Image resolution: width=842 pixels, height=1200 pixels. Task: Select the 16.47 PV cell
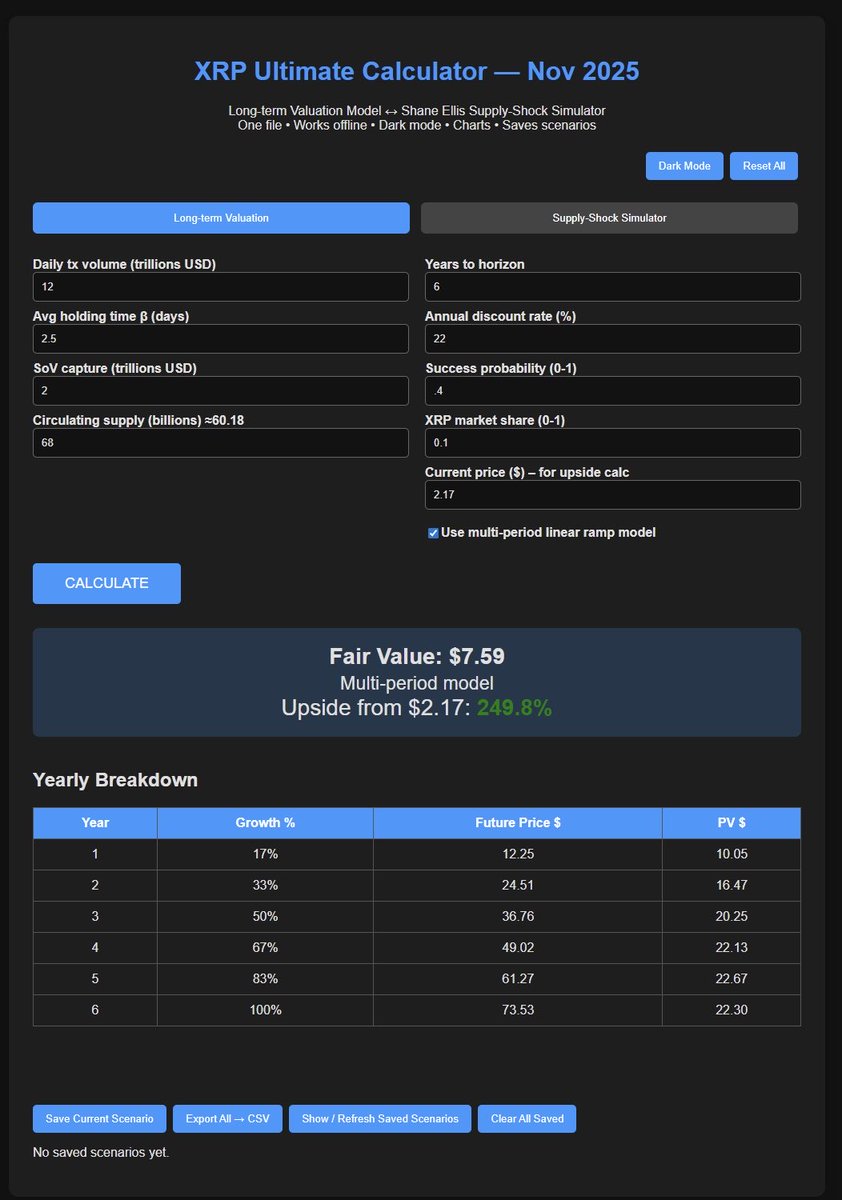(x=731, y=885)
